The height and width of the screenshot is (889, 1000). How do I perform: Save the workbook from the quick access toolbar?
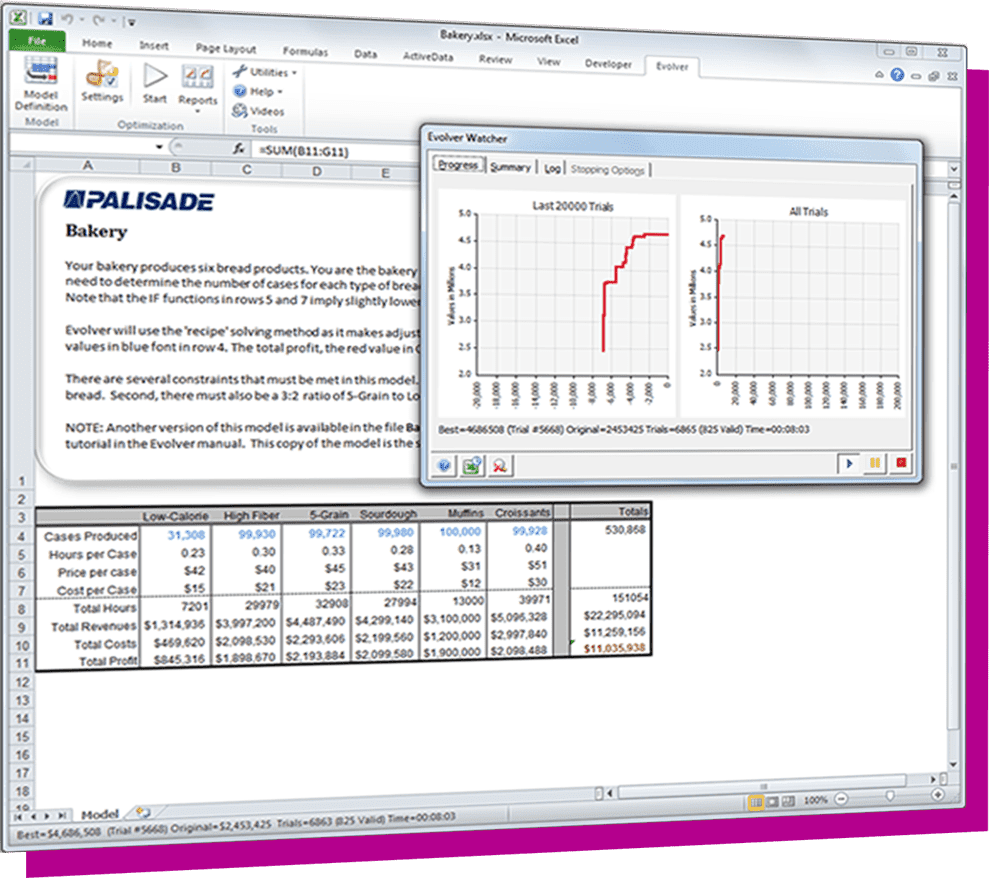point(44,18)
